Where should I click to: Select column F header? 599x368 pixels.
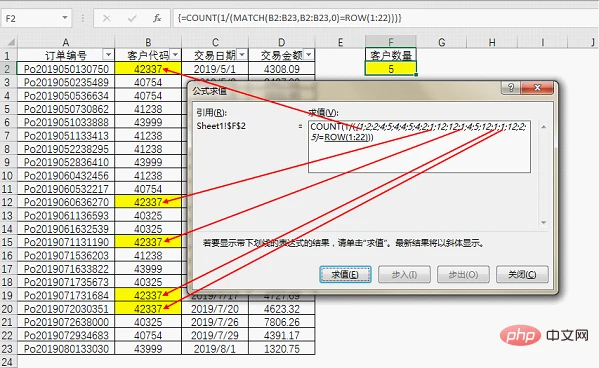[391, 42]
